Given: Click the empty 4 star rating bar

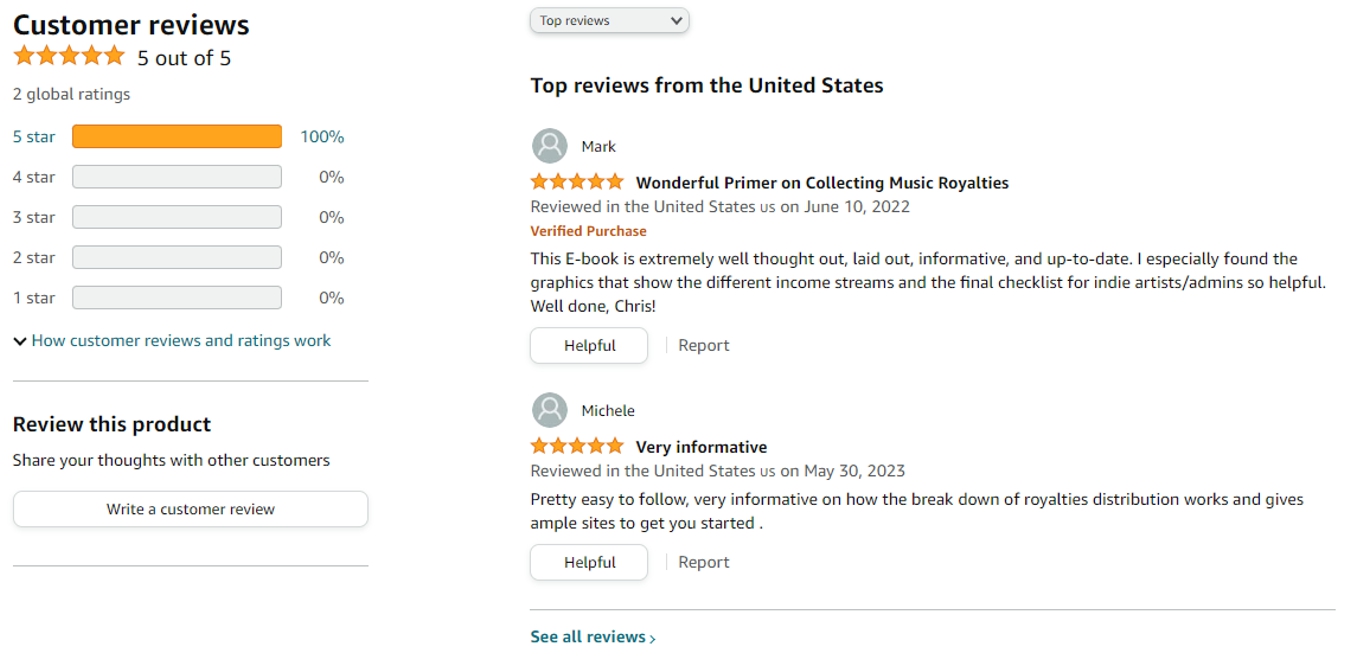Looking at the screenshot, I should 177,177.
